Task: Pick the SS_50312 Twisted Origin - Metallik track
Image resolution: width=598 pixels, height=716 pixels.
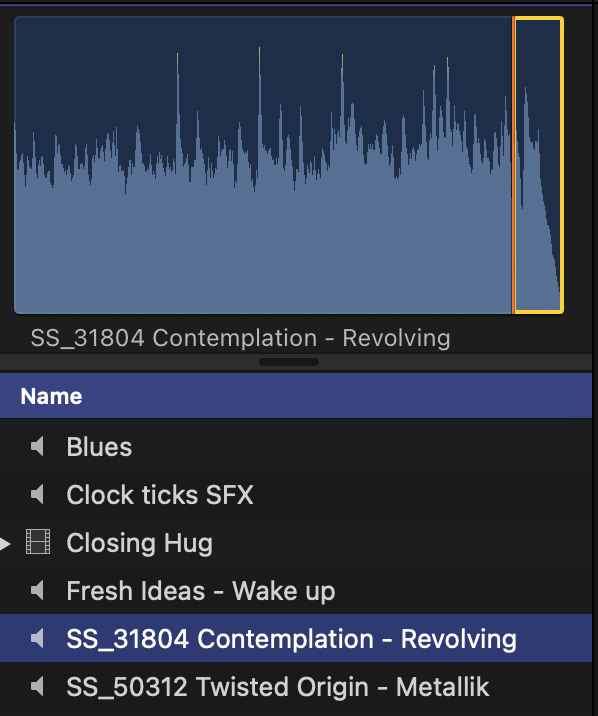Action: point(296,686)
